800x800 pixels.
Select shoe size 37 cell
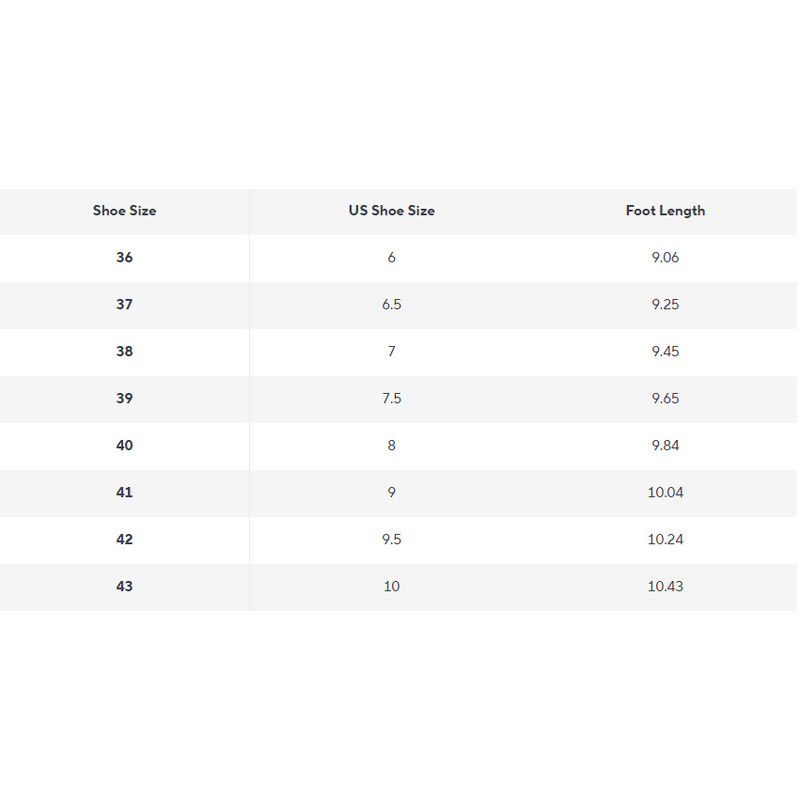(x=124, y=304)
